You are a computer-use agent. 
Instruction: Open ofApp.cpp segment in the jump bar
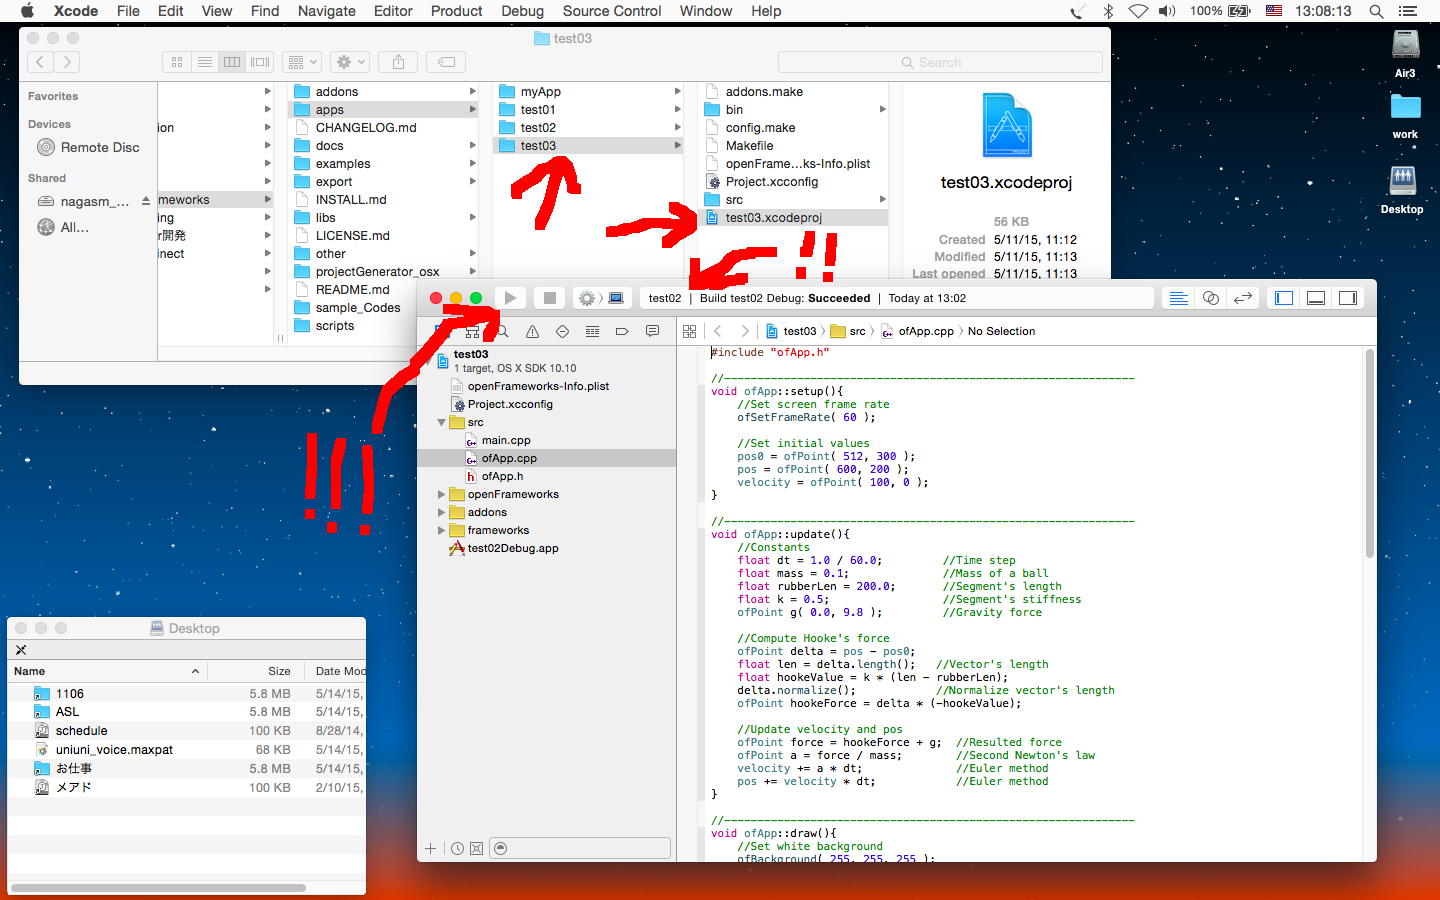point(918,331)
